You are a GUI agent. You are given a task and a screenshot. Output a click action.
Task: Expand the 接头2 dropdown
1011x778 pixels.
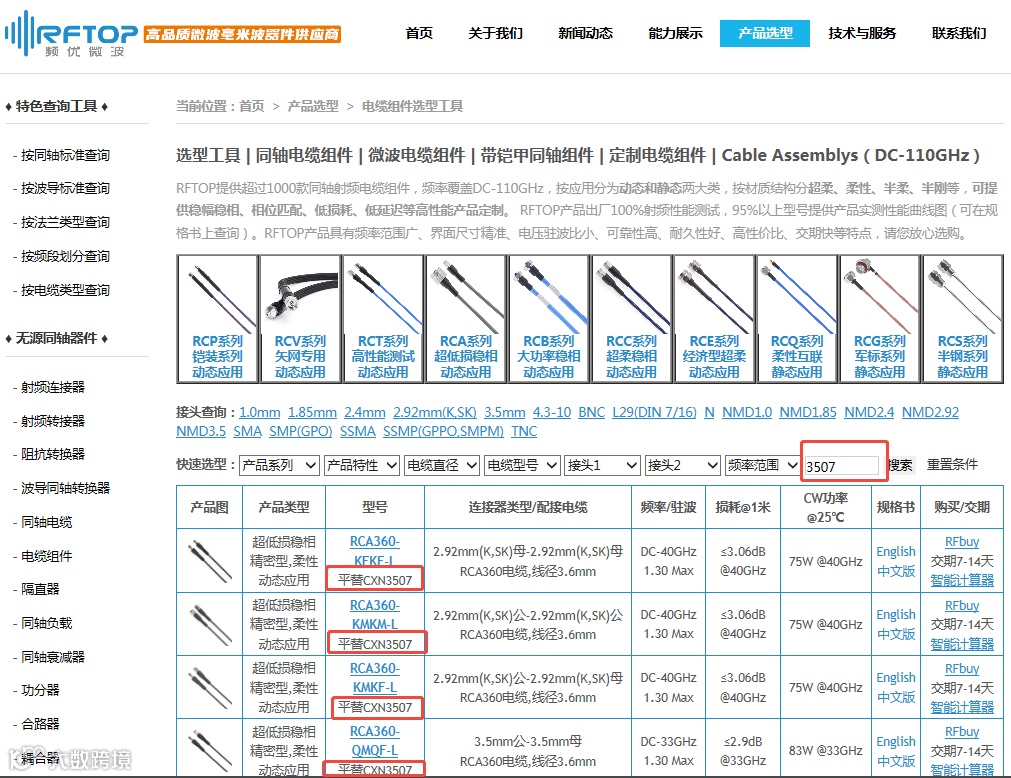coord(682,465)
